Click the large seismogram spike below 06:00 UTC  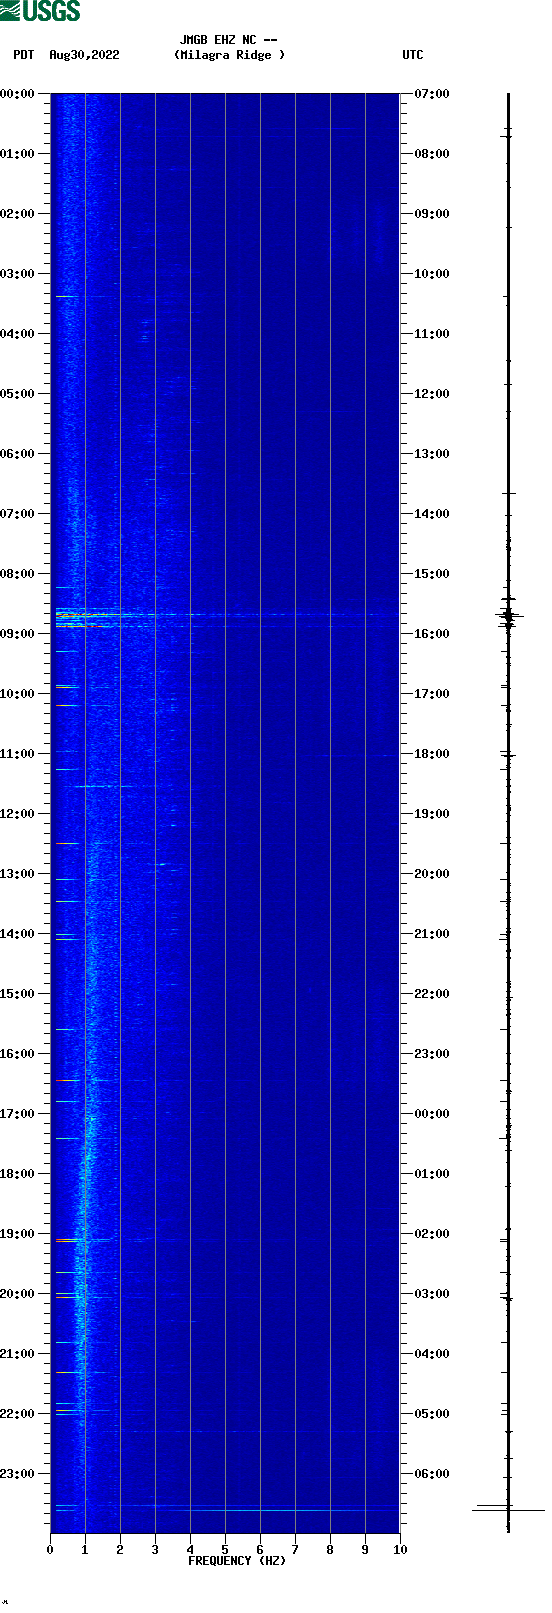pos(508,1509)
